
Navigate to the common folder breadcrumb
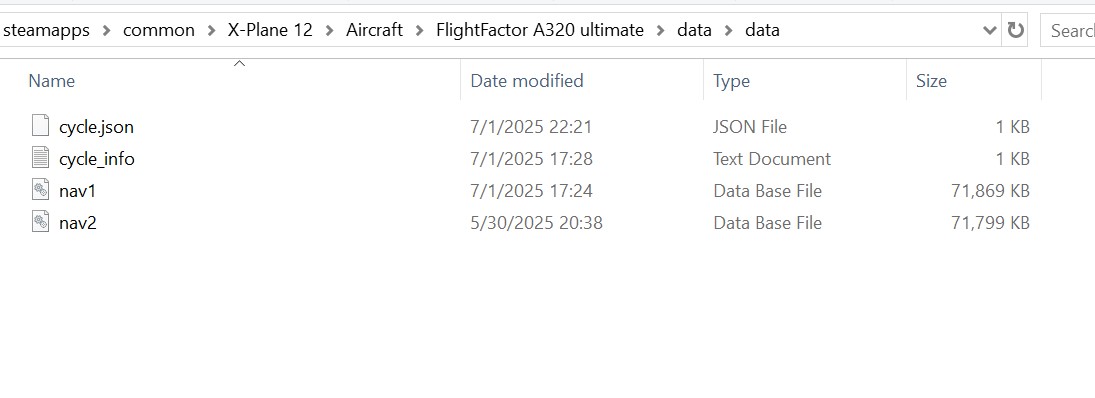click(x=159, y=30)
